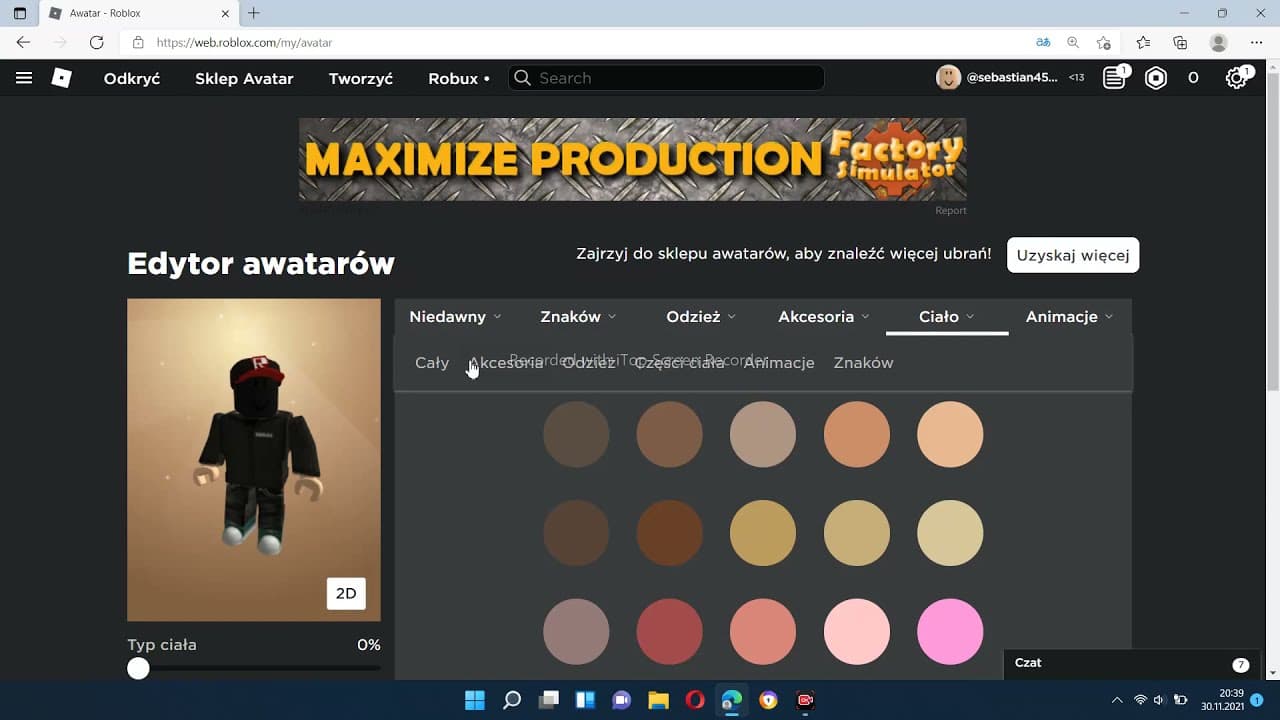The height and width of the screenshot is (720, 1280).
Task: Open the @sebastian45 profile link
Action: pyautogui.click(x=1012, y=78)
